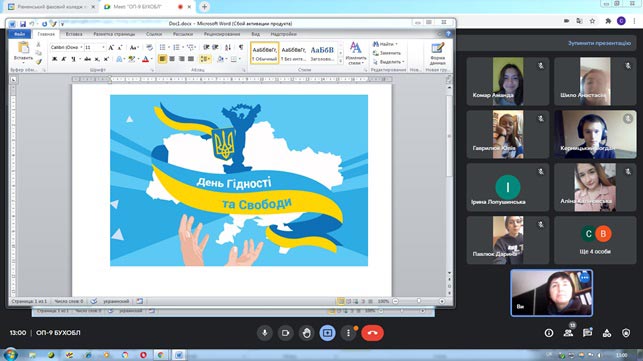The height and width of the screenshot is (361, 643).
Task: Click Replace (Заменить) in Word
Action: [x=386, y=53]
